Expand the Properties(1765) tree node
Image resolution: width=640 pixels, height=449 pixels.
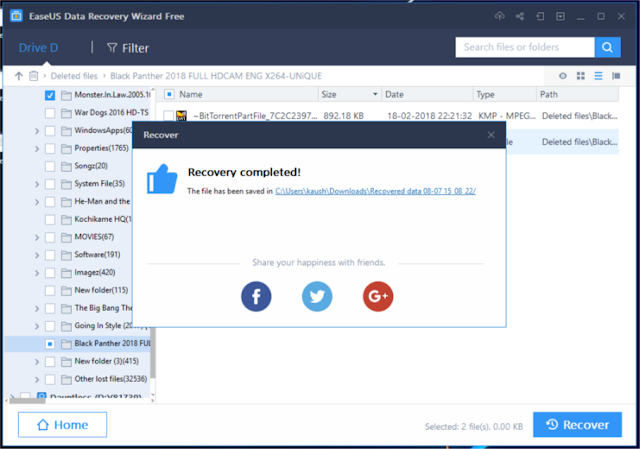coord(37,149)
